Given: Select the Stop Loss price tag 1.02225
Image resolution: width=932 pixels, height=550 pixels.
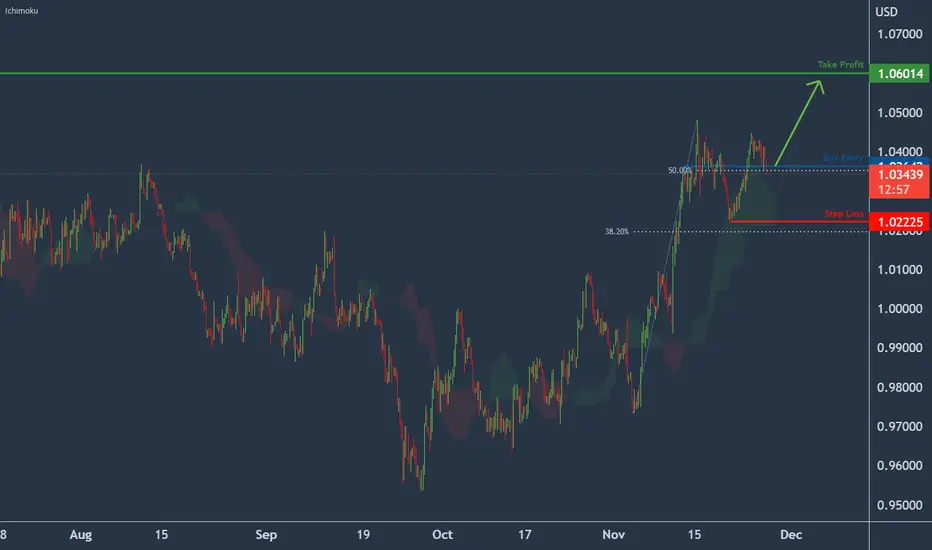Looking at the screenshot, I should click(x=900, y=222).
